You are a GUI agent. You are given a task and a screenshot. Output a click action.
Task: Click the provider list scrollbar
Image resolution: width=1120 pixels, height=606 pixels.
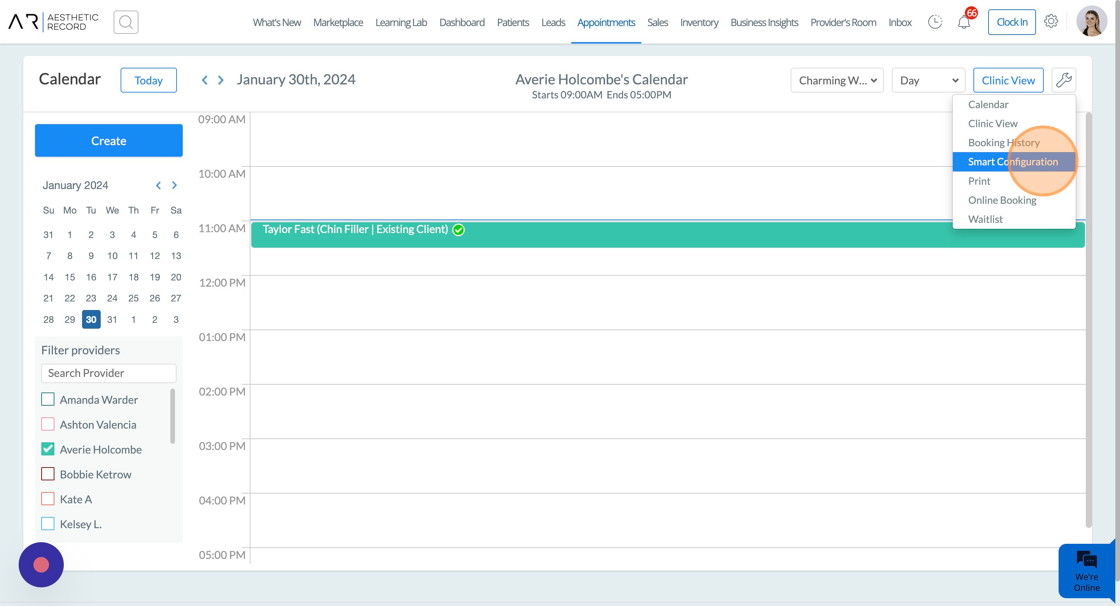point(172,416)
